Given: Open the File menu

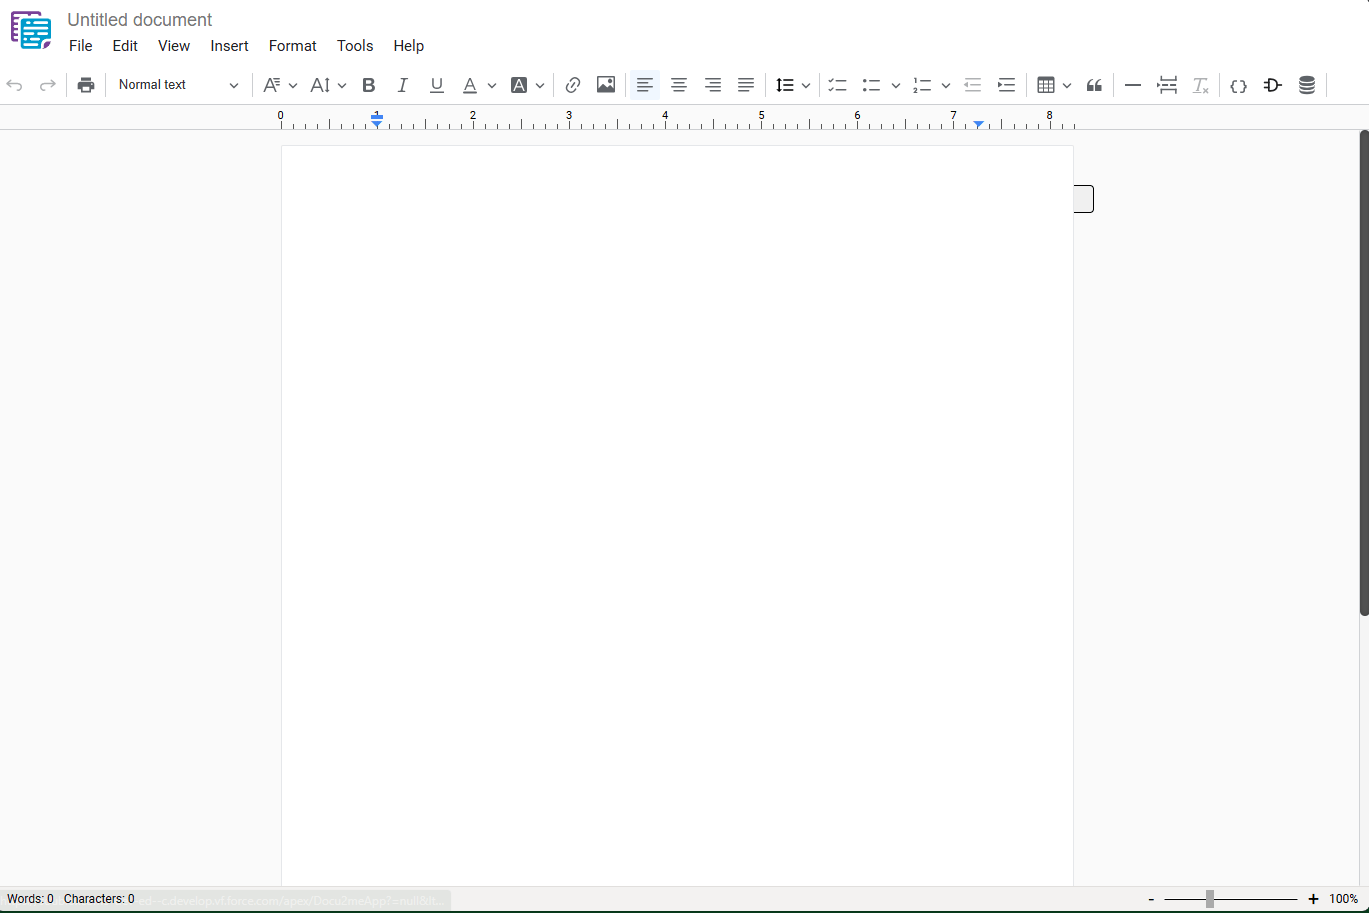Looking at the screenshot, I should click(81, 46).
